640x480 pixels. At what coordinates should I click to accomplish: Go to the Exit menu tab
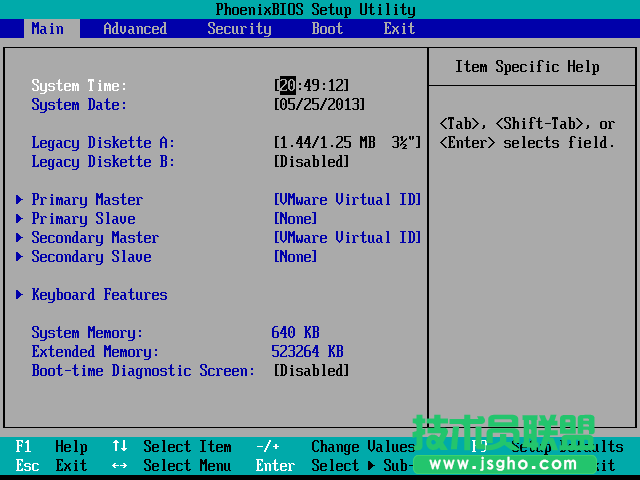coord(399,28)
